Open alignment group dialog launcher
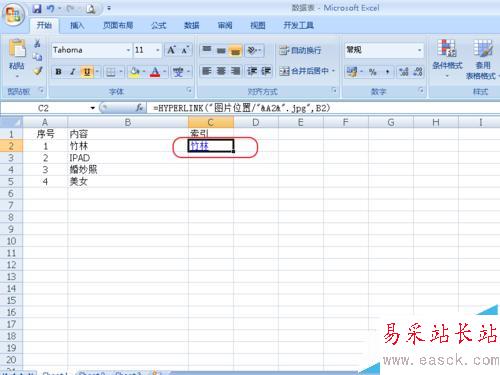This screenshot has width=500, height=375. click(x=334, y=90)
